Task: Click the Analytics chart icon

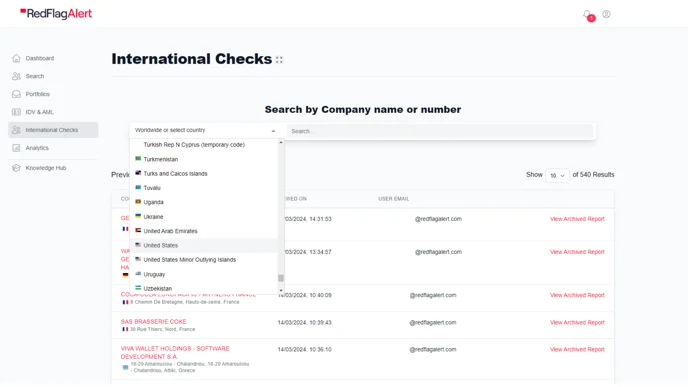Action: tap(16, 148)
